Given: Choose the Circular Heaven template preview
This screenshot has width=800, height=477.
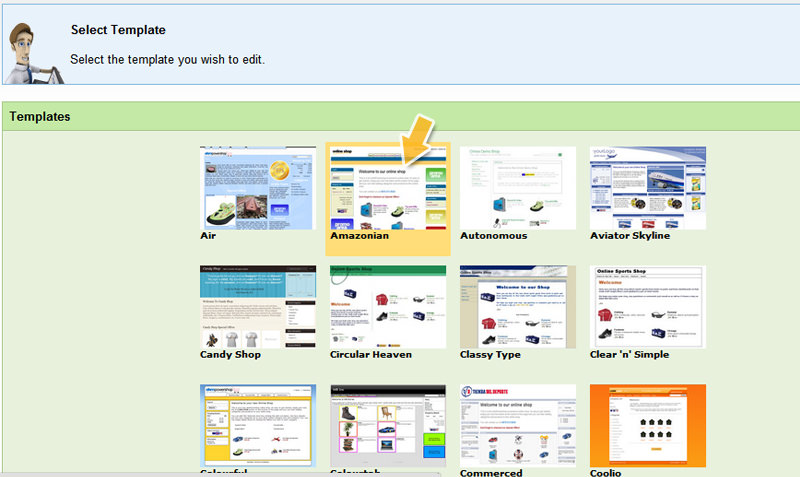Looking at the screenshot, I should (x=388, y=307).
